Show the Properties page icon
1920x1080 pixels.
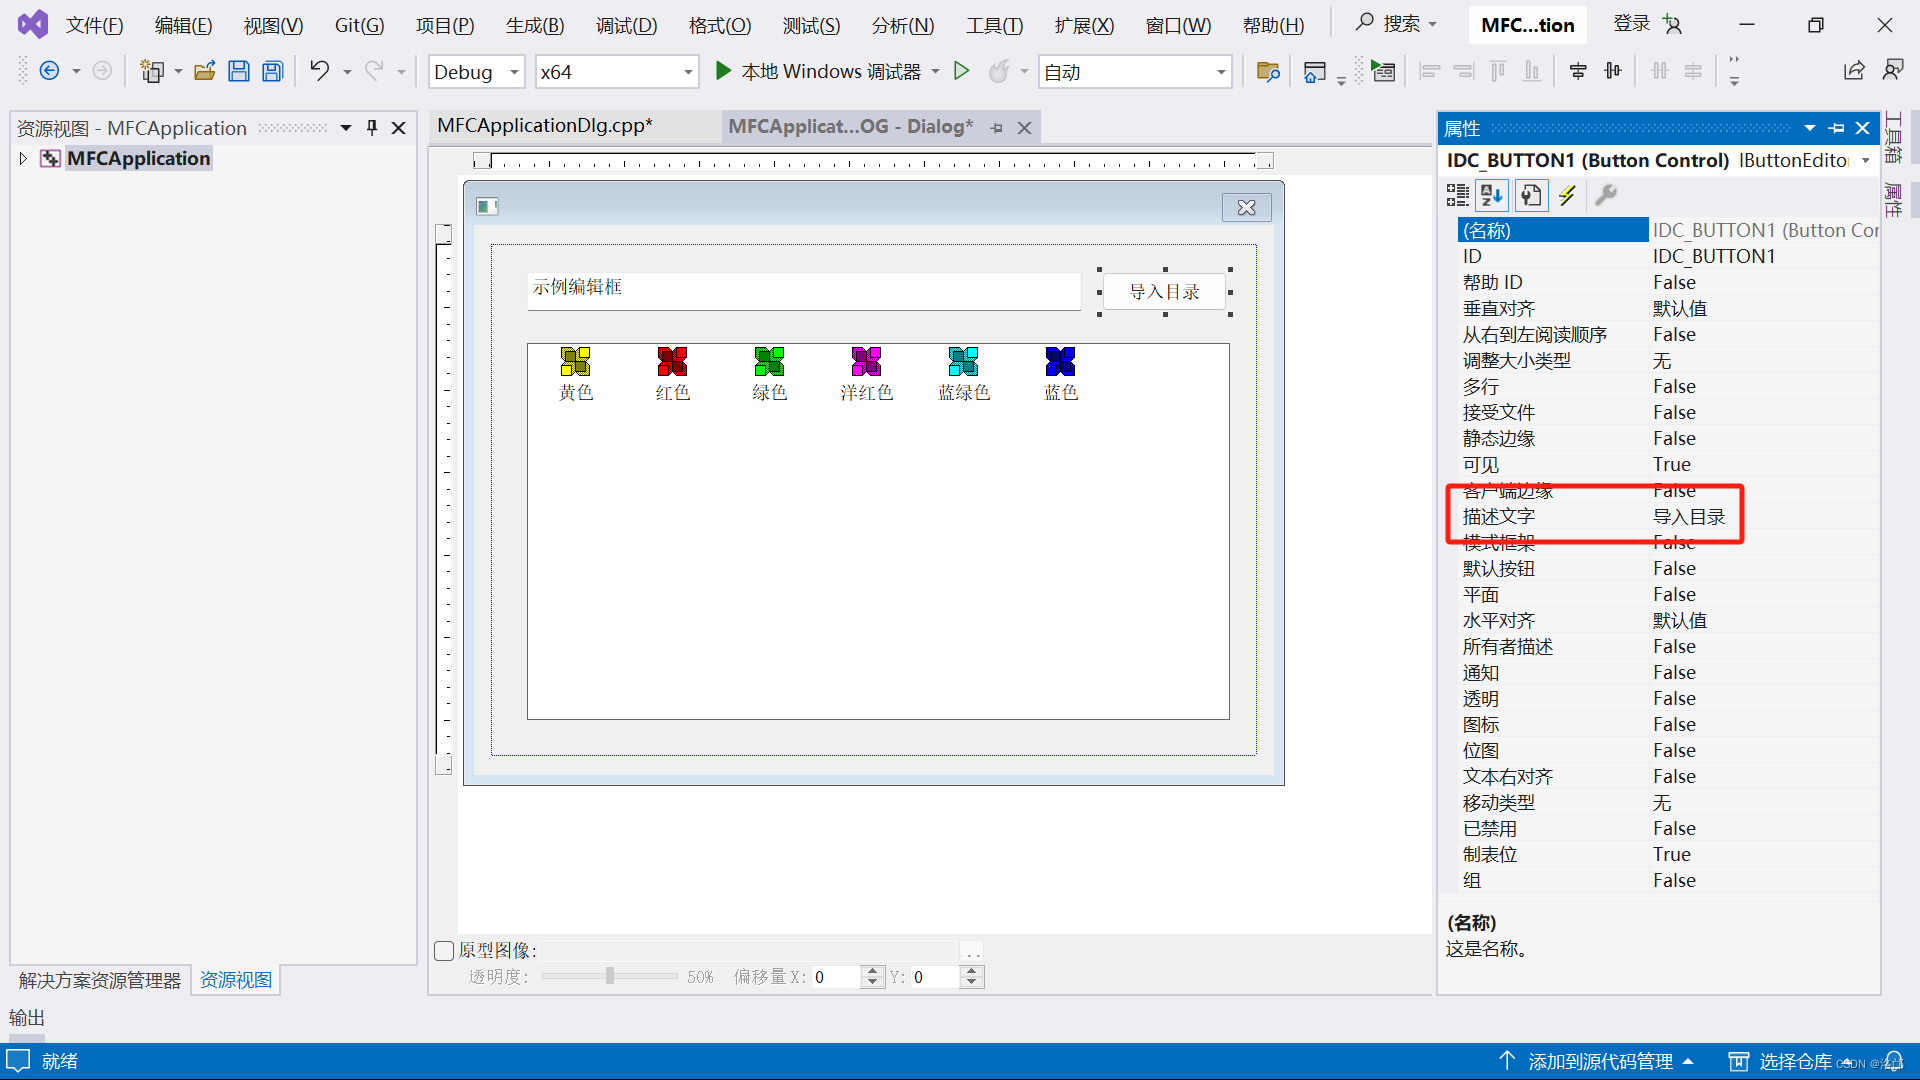(1530, 195)
